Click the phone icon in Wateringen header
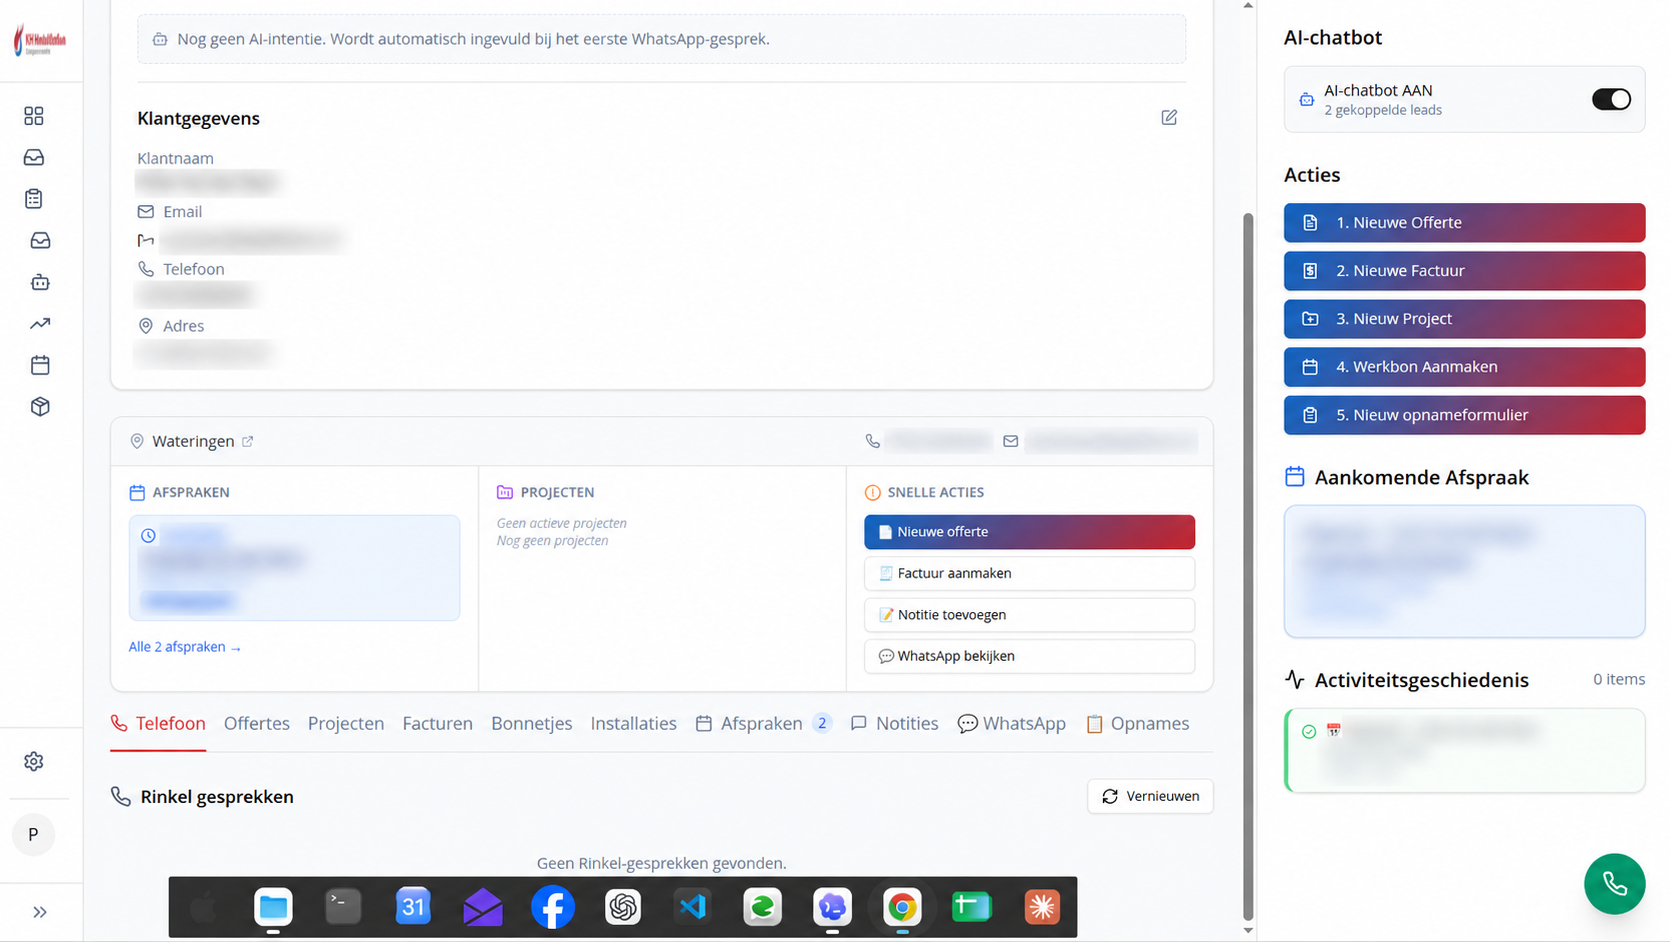 point(873,441)
